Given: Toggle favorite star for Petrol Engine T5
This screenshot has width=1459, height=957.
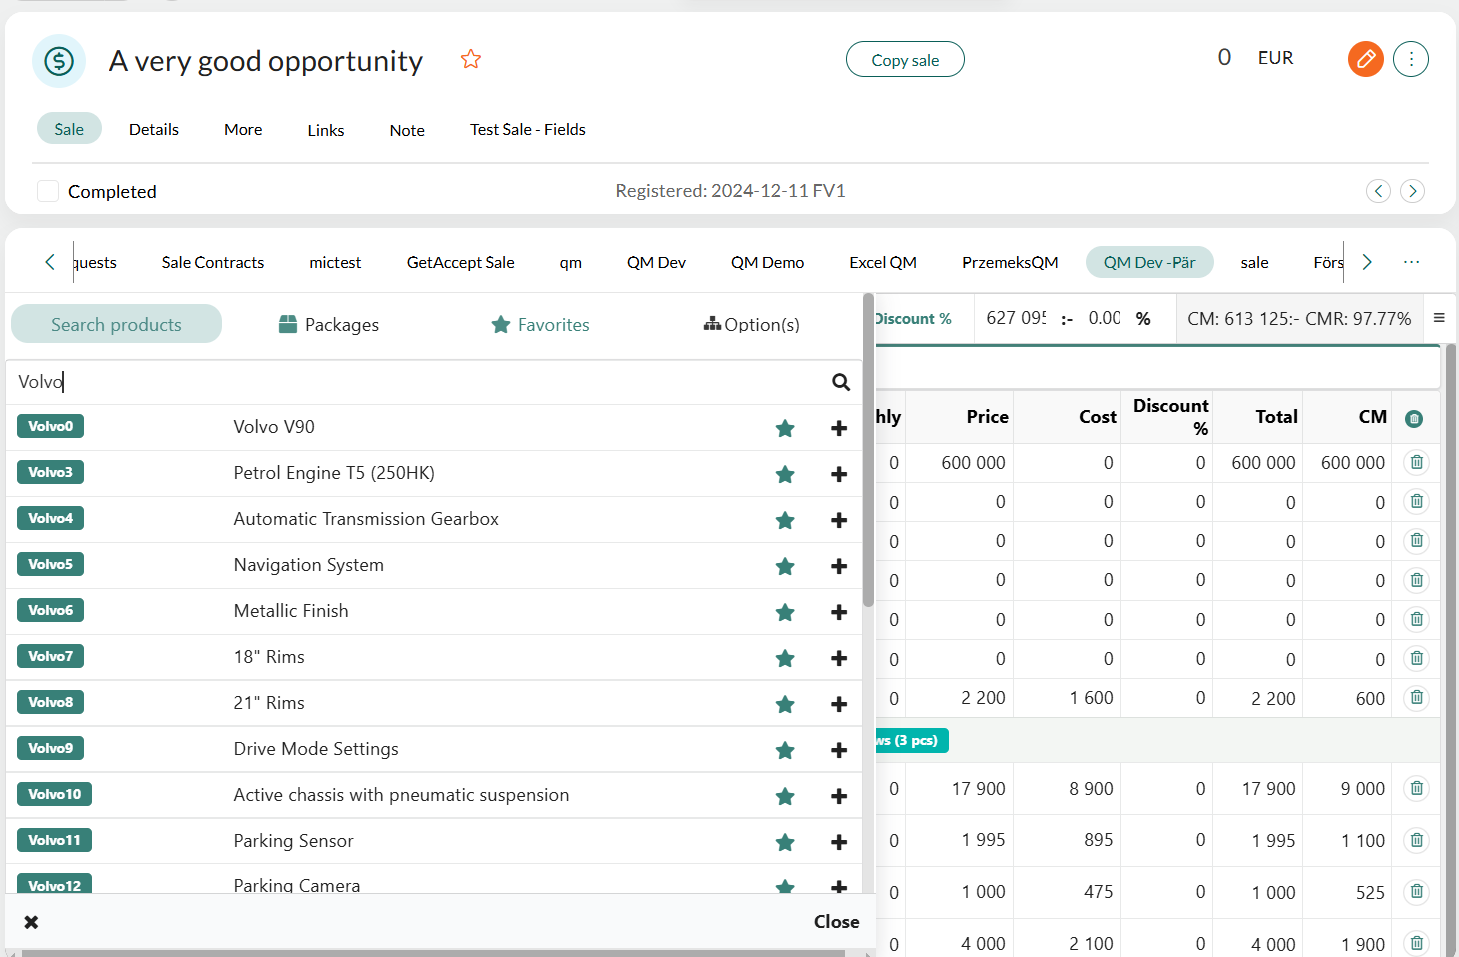Looking at the screenshot, I should coord(785,474).
